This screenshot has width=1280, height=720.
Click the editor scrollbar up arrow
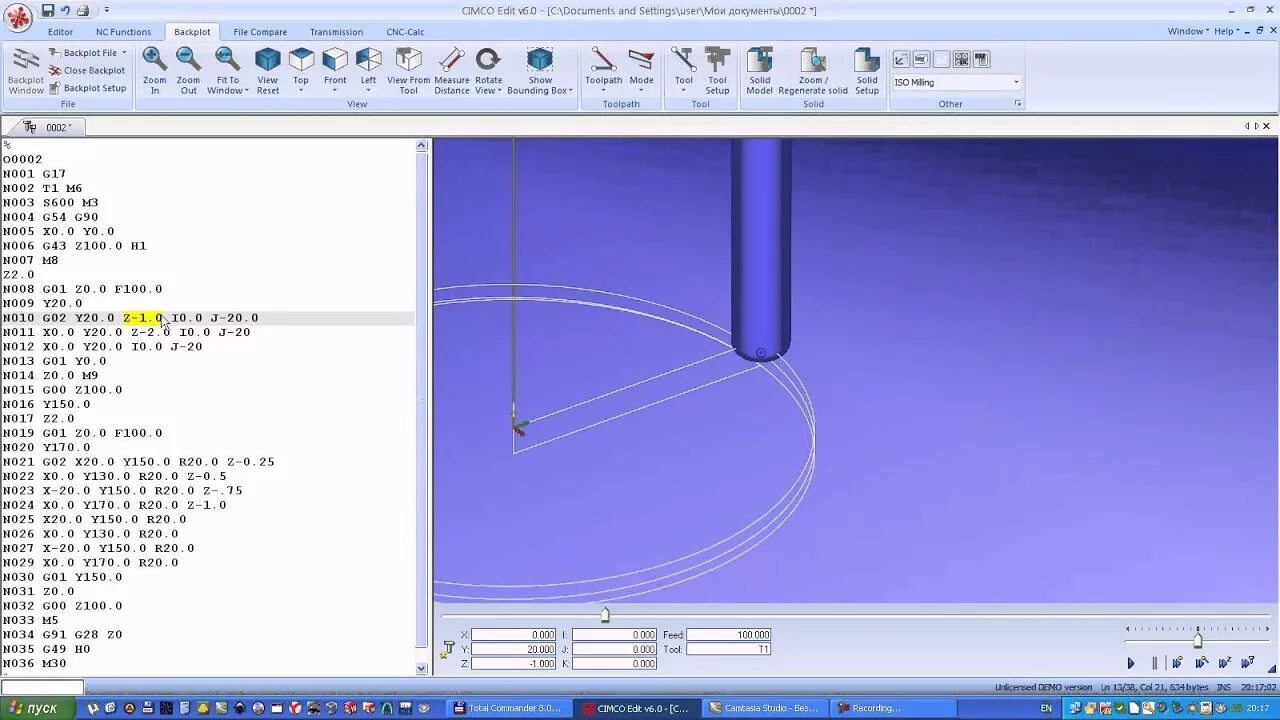(422, 146)
